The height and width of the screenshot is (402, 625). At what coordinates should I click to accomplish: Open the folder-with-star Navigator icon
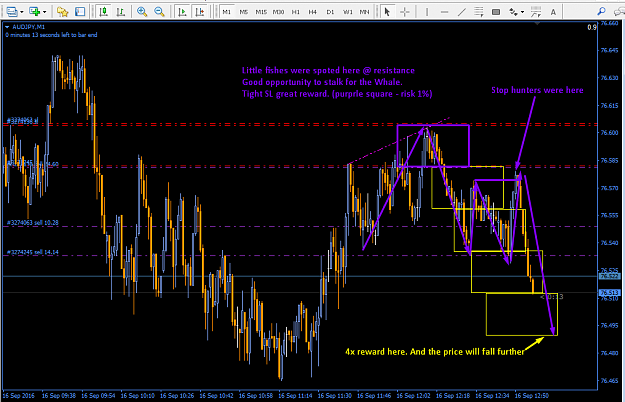click(63, 12)
